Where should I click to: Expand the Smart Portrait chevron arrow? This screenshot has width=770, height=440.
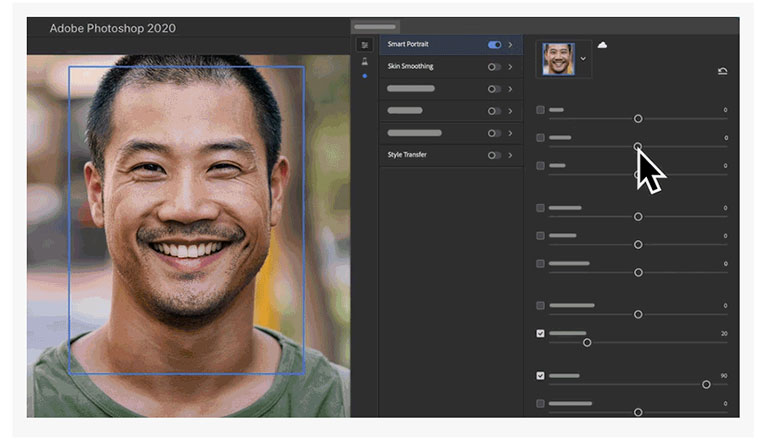click(510, 45)
